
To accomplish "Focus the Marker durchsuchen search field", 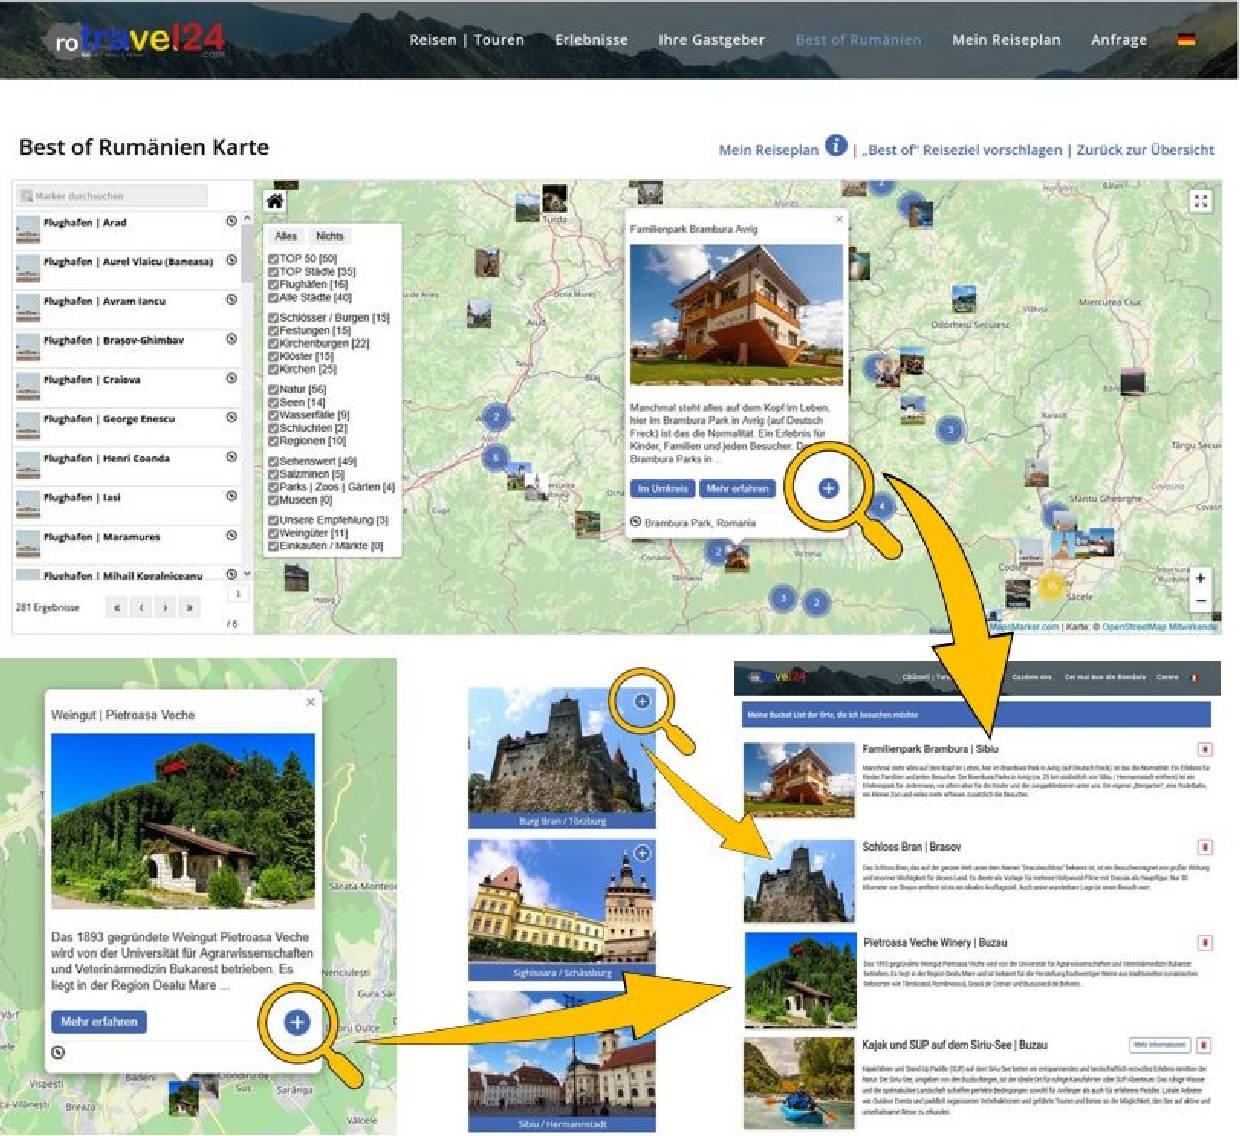I will coord(112,195).
